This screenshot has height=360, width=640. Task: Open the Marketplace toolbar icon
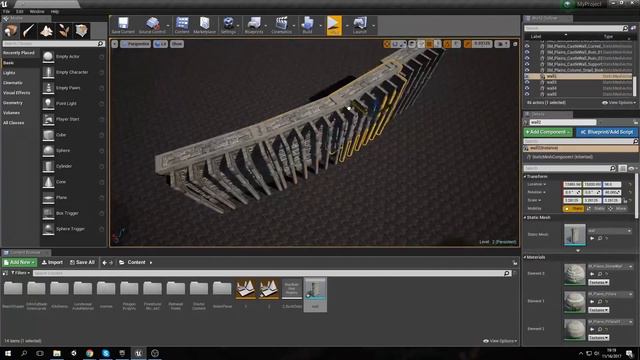tap(204, 24)
